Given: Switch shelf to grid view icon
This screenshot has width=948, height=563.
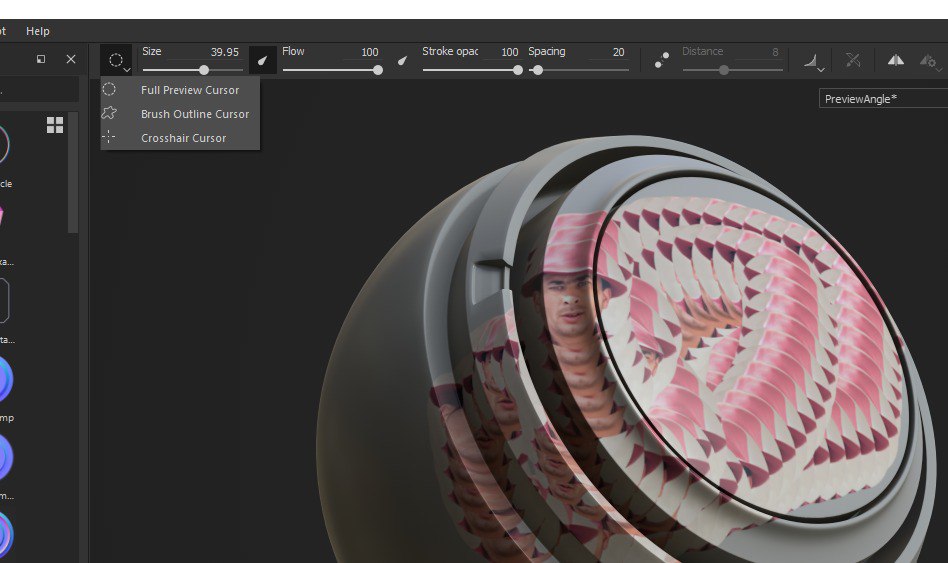Looking at the screenshot, I should [55, 125].
